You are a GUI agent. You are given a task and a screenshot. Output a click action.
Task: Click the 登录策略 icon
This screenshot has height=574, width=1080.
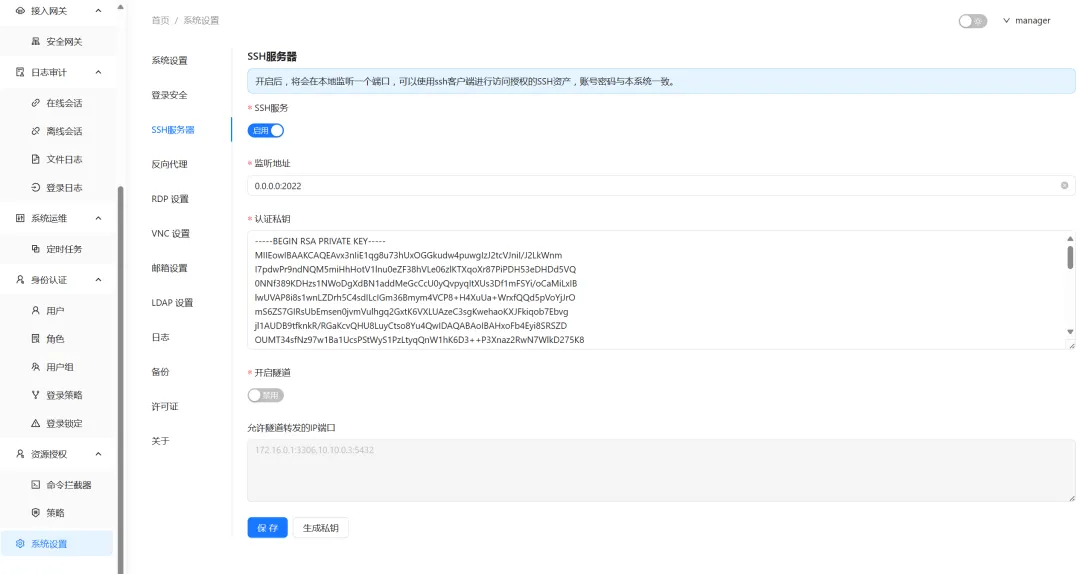click(36, 395)
